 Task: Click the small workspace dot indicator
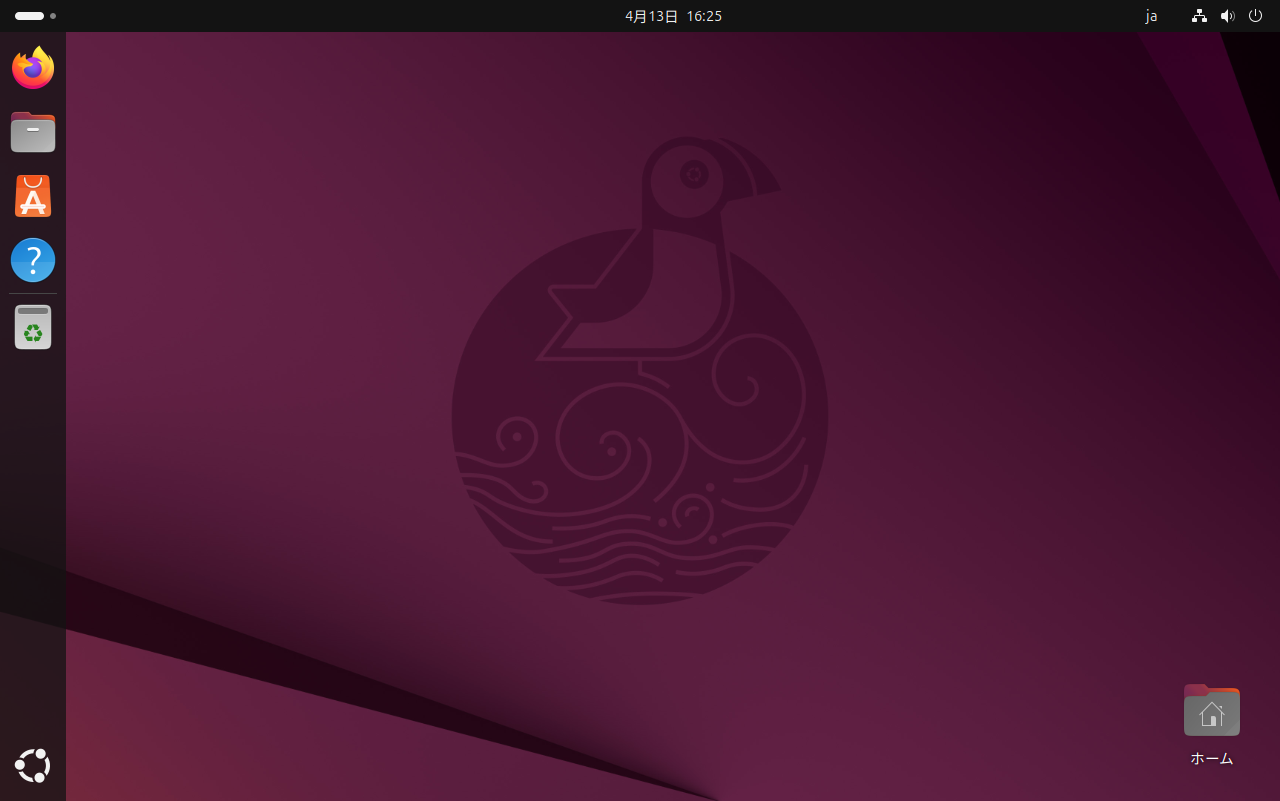point(53,16)
